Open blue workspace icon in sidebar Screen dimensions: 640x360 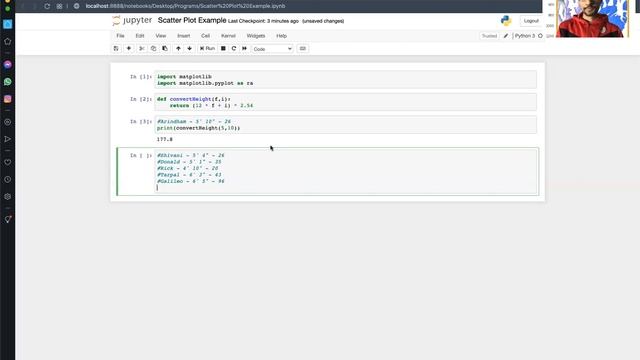point(8,24)
